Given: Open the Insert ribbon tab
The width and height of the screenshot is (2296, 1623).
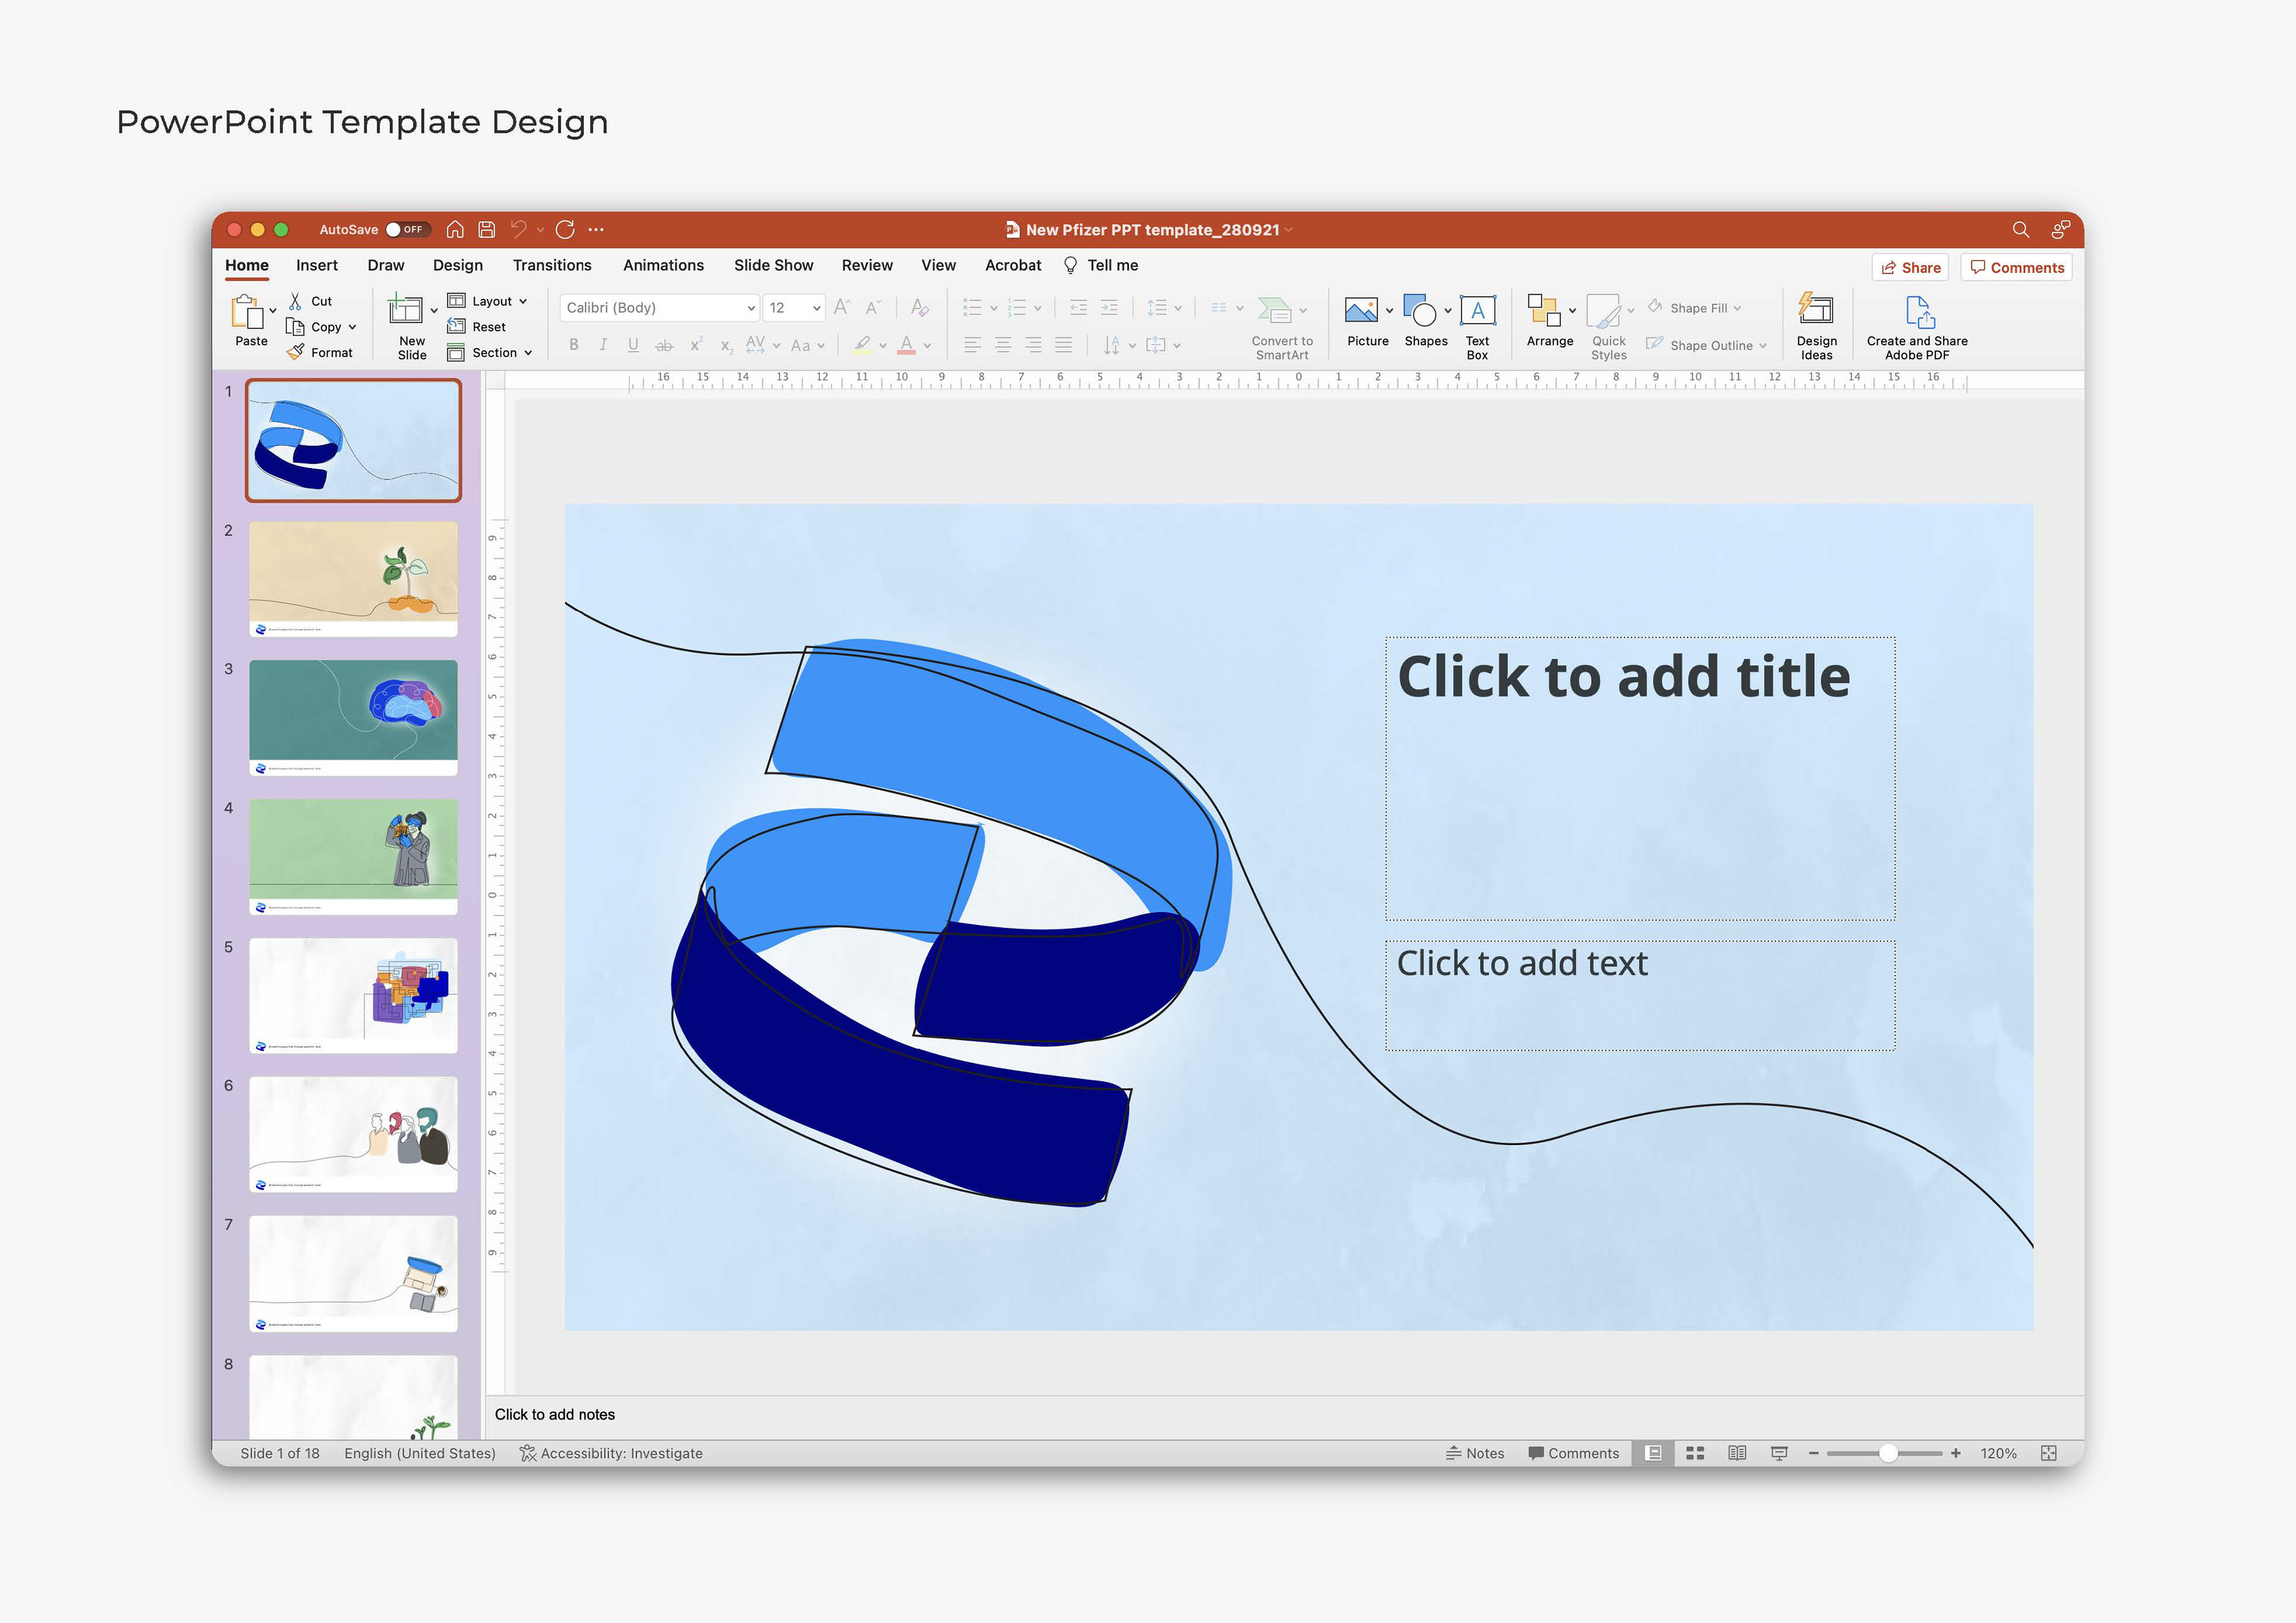Looking at the screenshot, I should pos(316,265).
